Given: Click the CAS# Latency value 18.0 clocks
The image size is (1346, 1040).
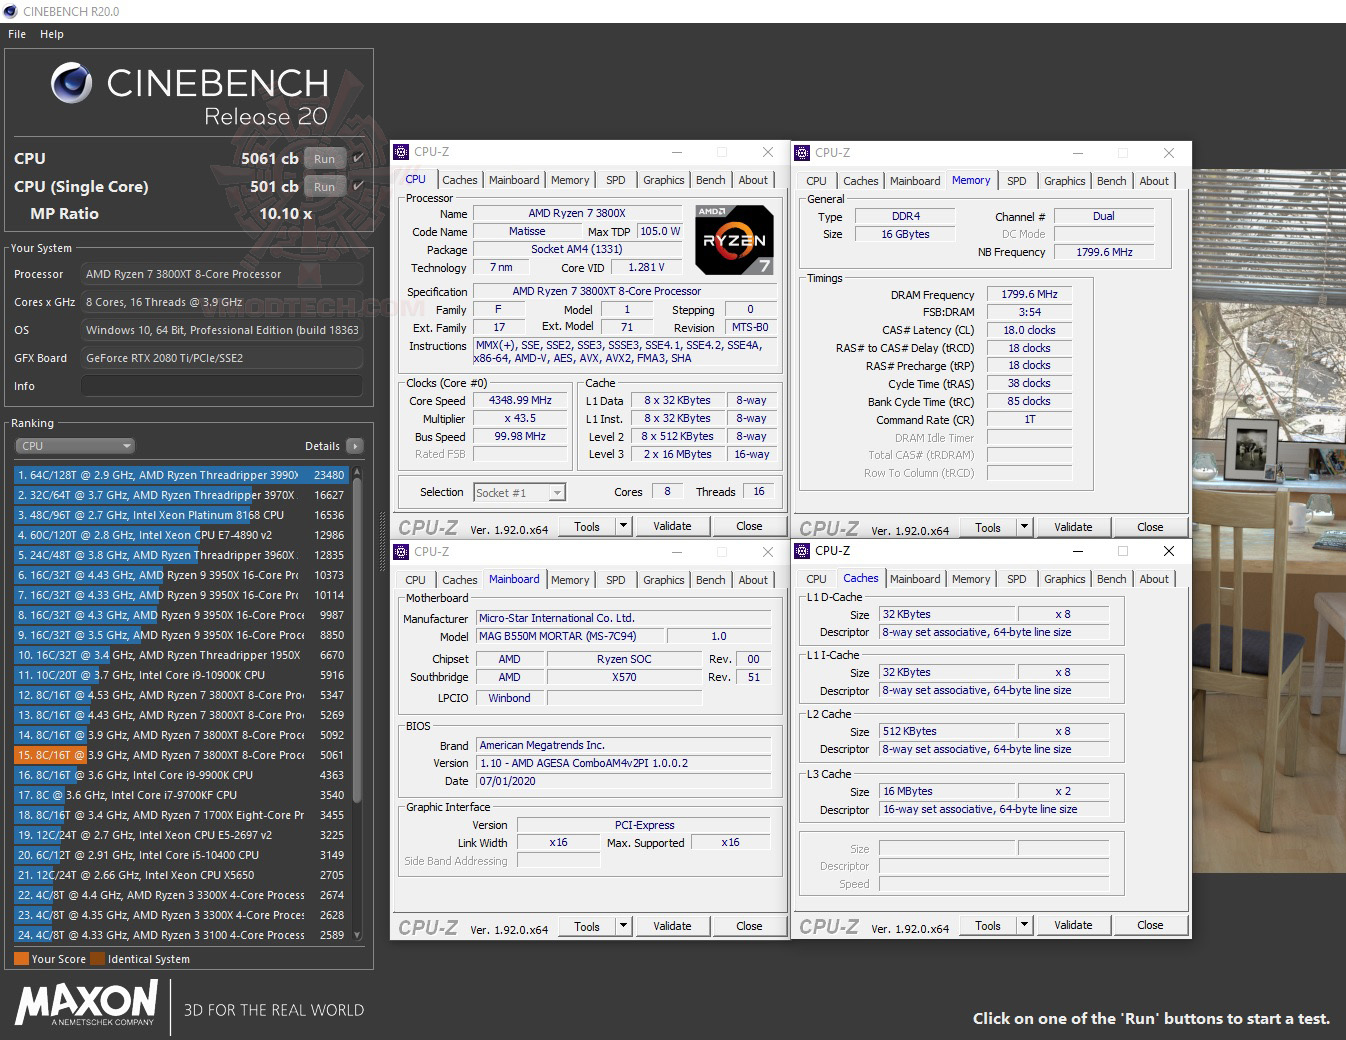Looking at the screenshot, I should click(1029, 330).
